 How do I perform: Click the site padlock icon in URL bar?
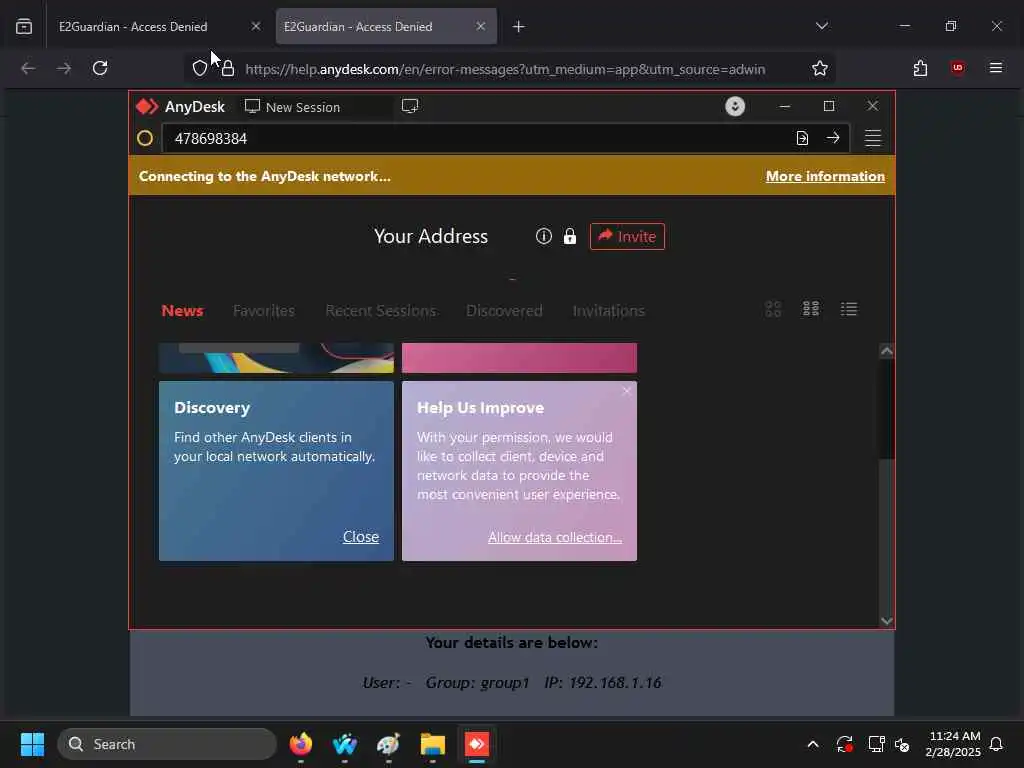[x=227, y=68]
